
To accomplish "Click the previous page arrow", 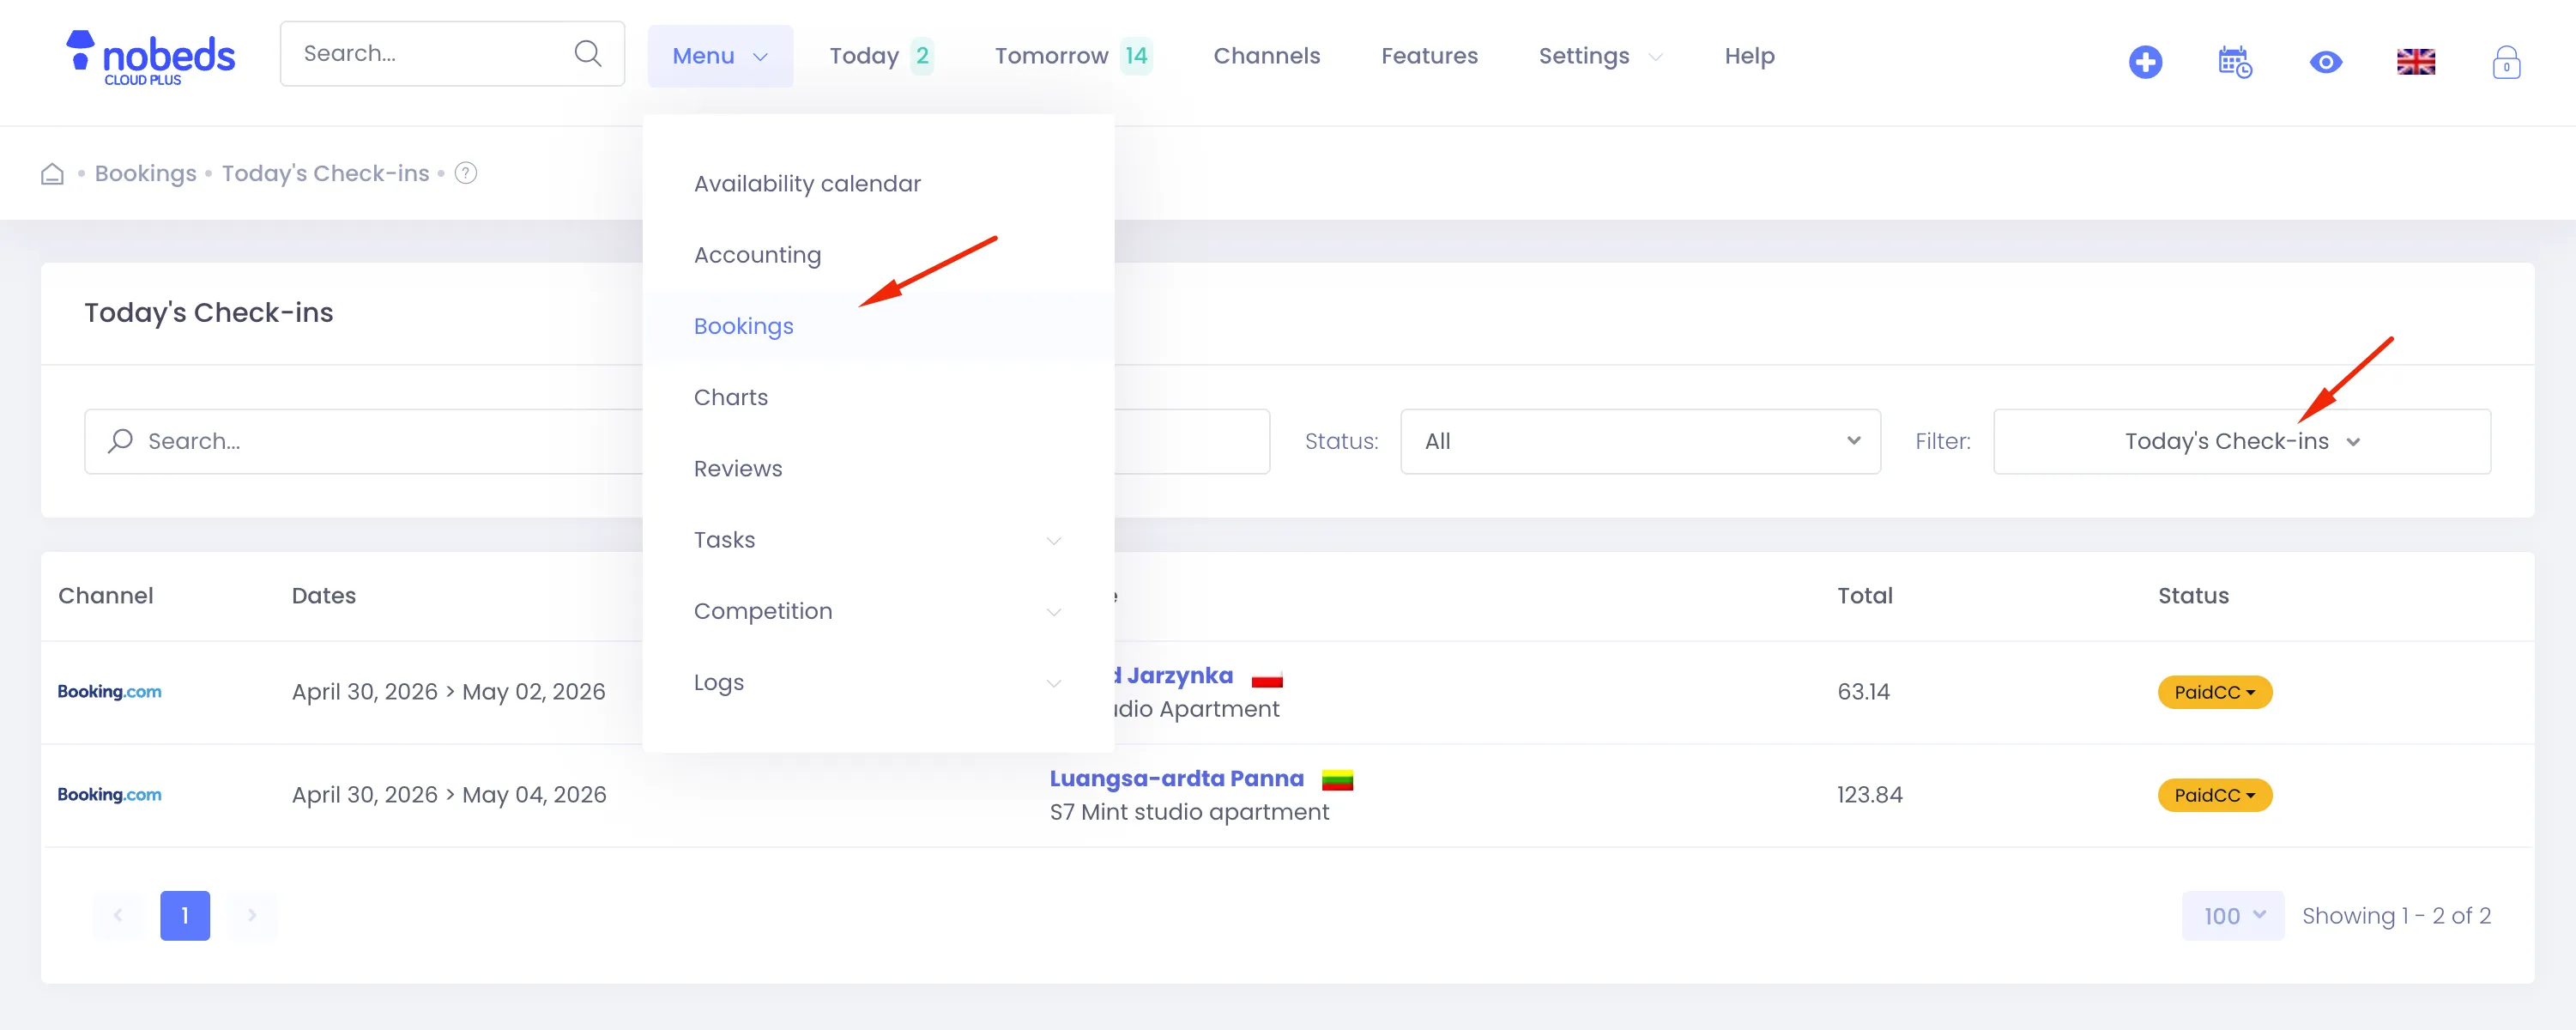I will 118,915.
